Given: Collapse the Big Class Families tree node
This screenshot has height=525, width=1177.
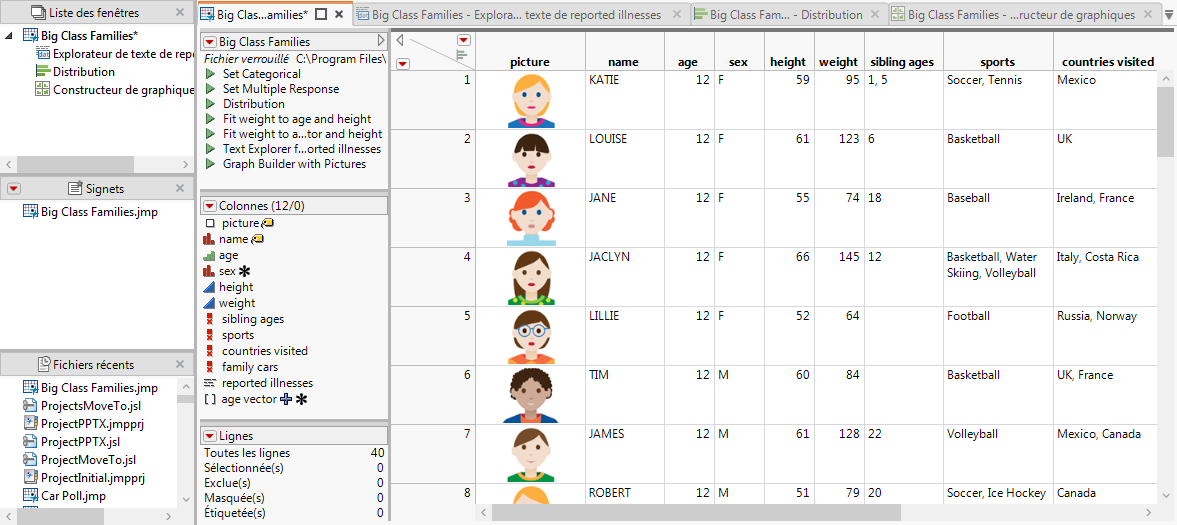Looking at the screenshot, I should point(9,36).
